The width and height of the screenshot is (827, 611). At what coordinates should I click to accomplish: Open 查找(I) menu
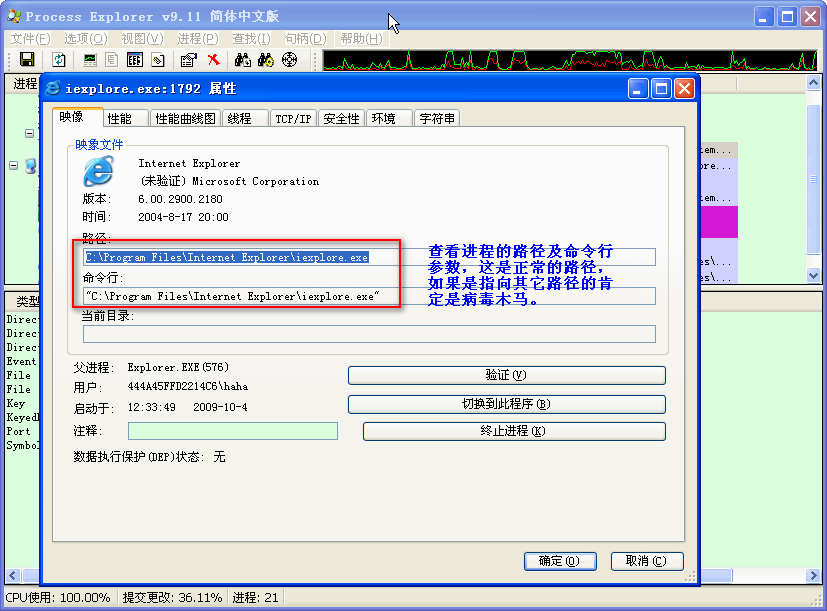(252, 39)
